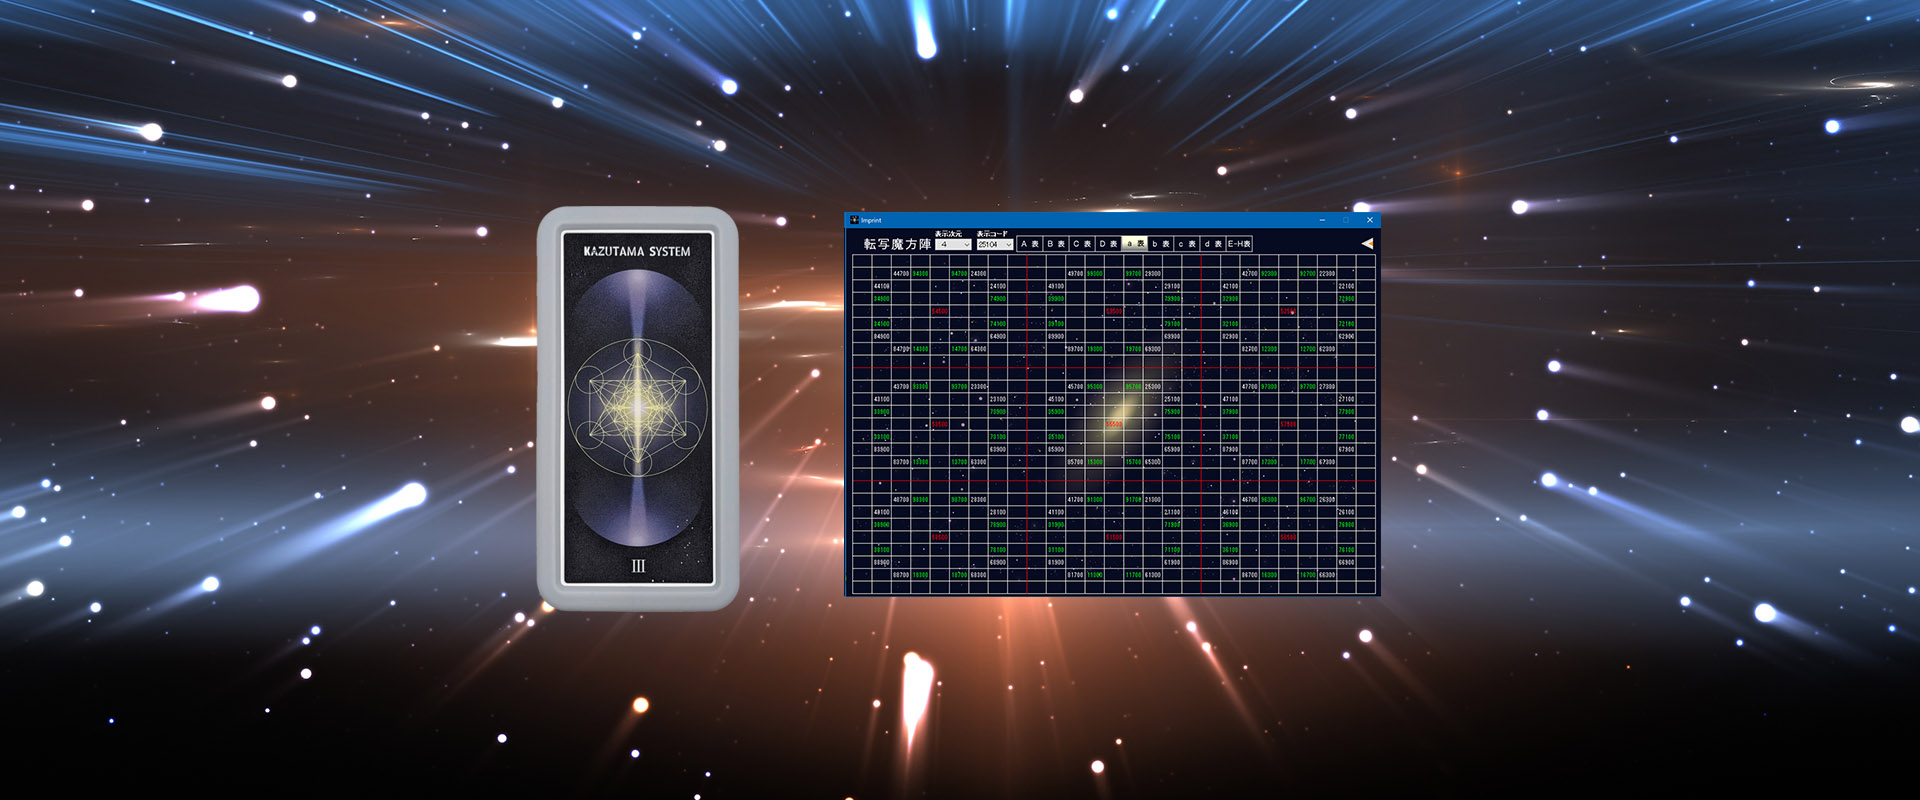Select green grid cell 14300
The image size is (1920, 800).
click(x=921, y=349)
